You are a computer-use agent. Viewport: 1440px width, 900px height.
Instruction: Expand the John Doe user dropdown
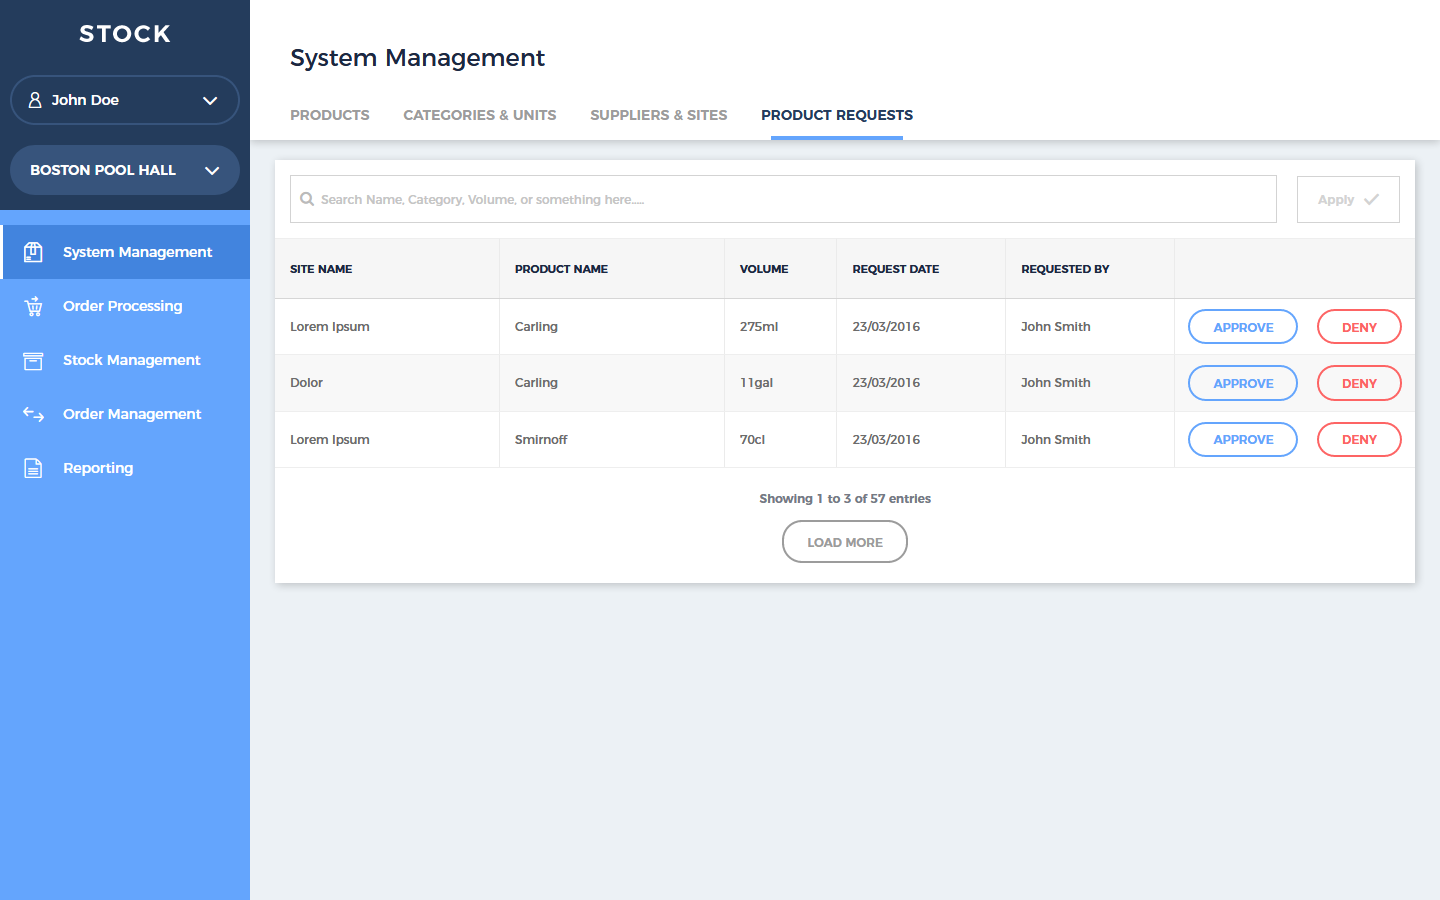click(x=210, y=100)
